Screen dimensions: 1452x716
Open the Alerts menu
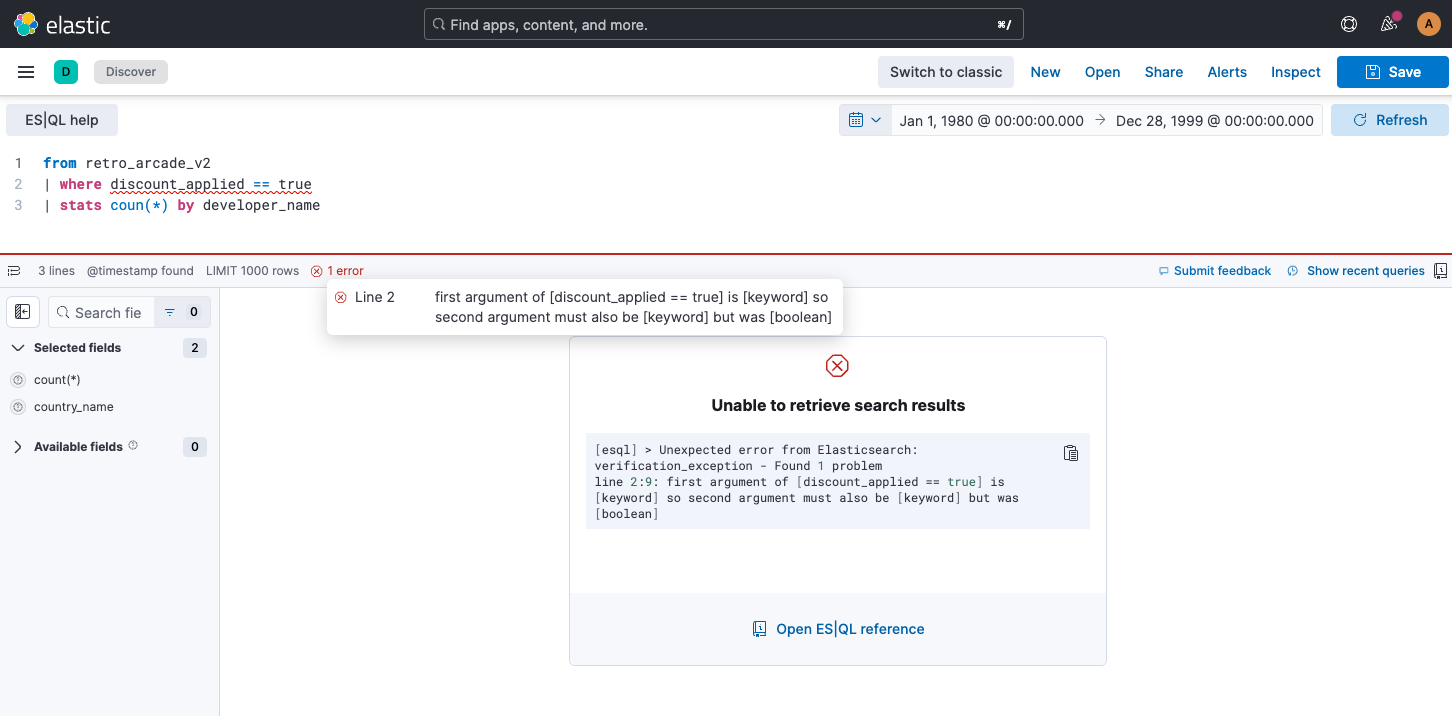pyautogui.click(x=1227, y=72)
